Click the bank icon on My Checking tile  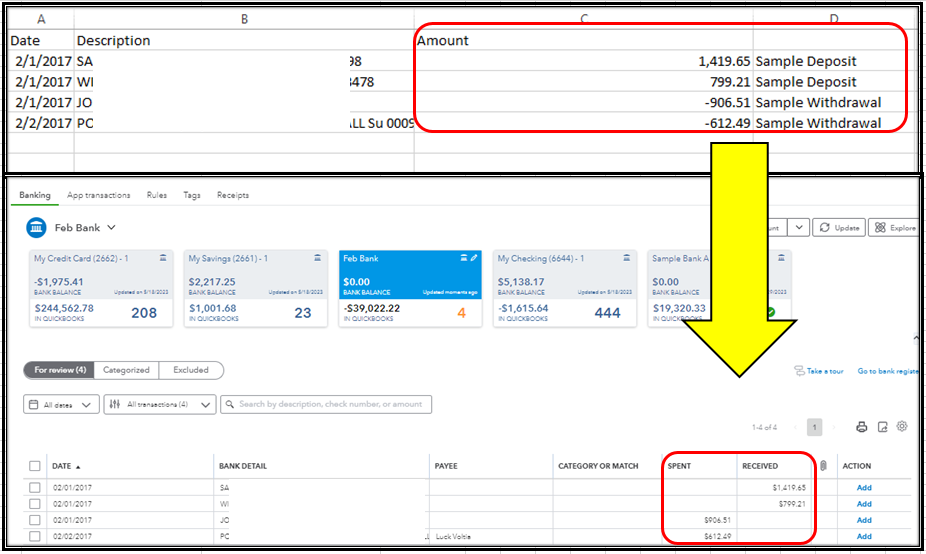point(627,258)
